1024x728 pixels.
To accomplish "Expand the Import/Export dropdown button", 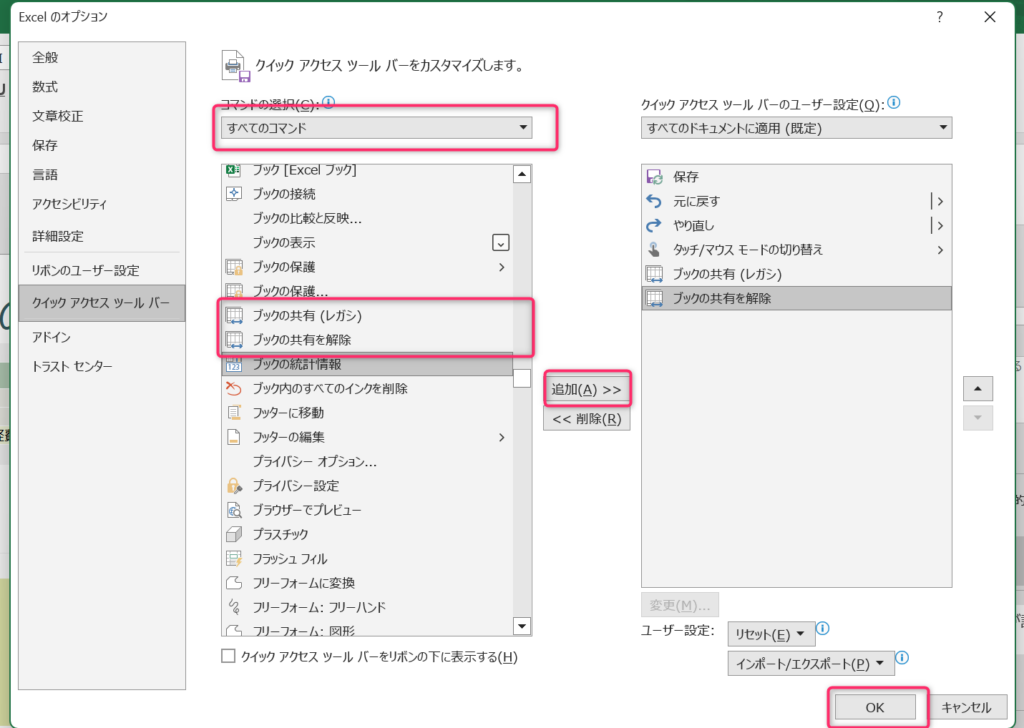I will coord(809,664).
